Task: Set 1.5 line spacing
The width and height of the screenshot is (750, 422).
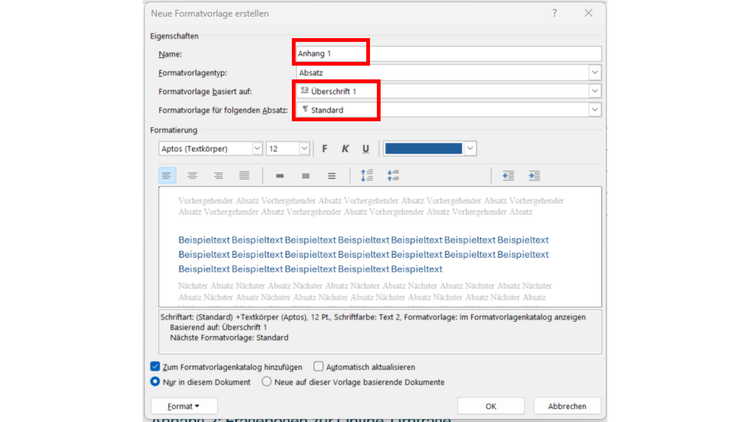Action: tap(306, 176)
